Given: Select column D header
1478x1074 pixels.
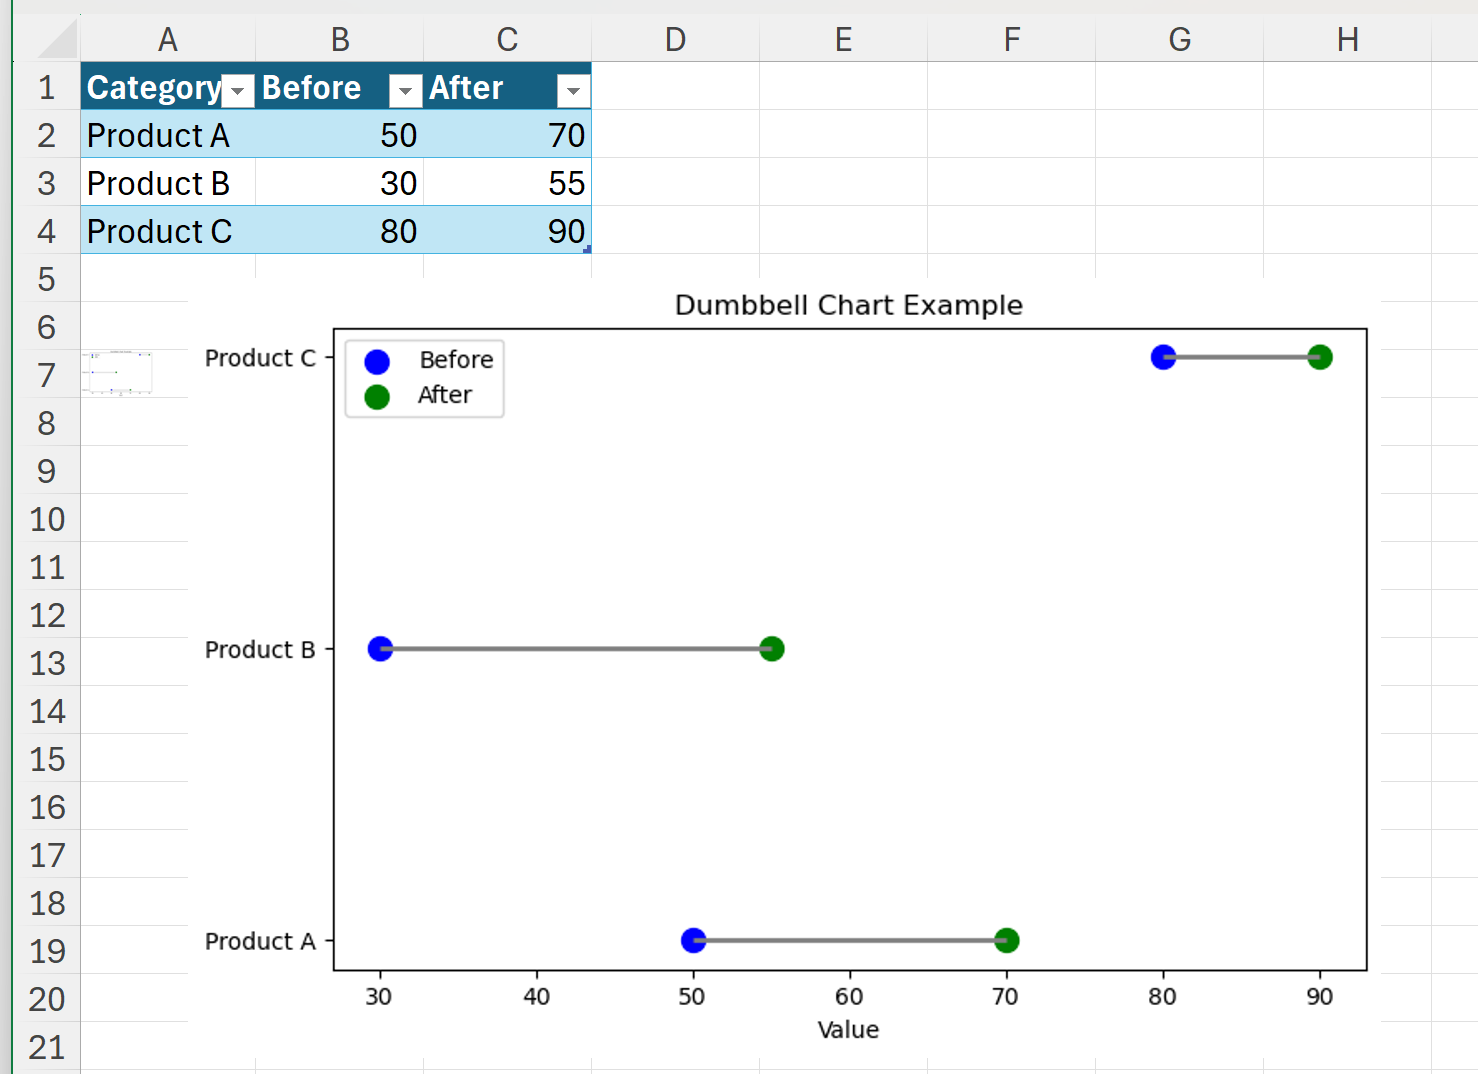Looking at the screenshot, I should 675,40.
